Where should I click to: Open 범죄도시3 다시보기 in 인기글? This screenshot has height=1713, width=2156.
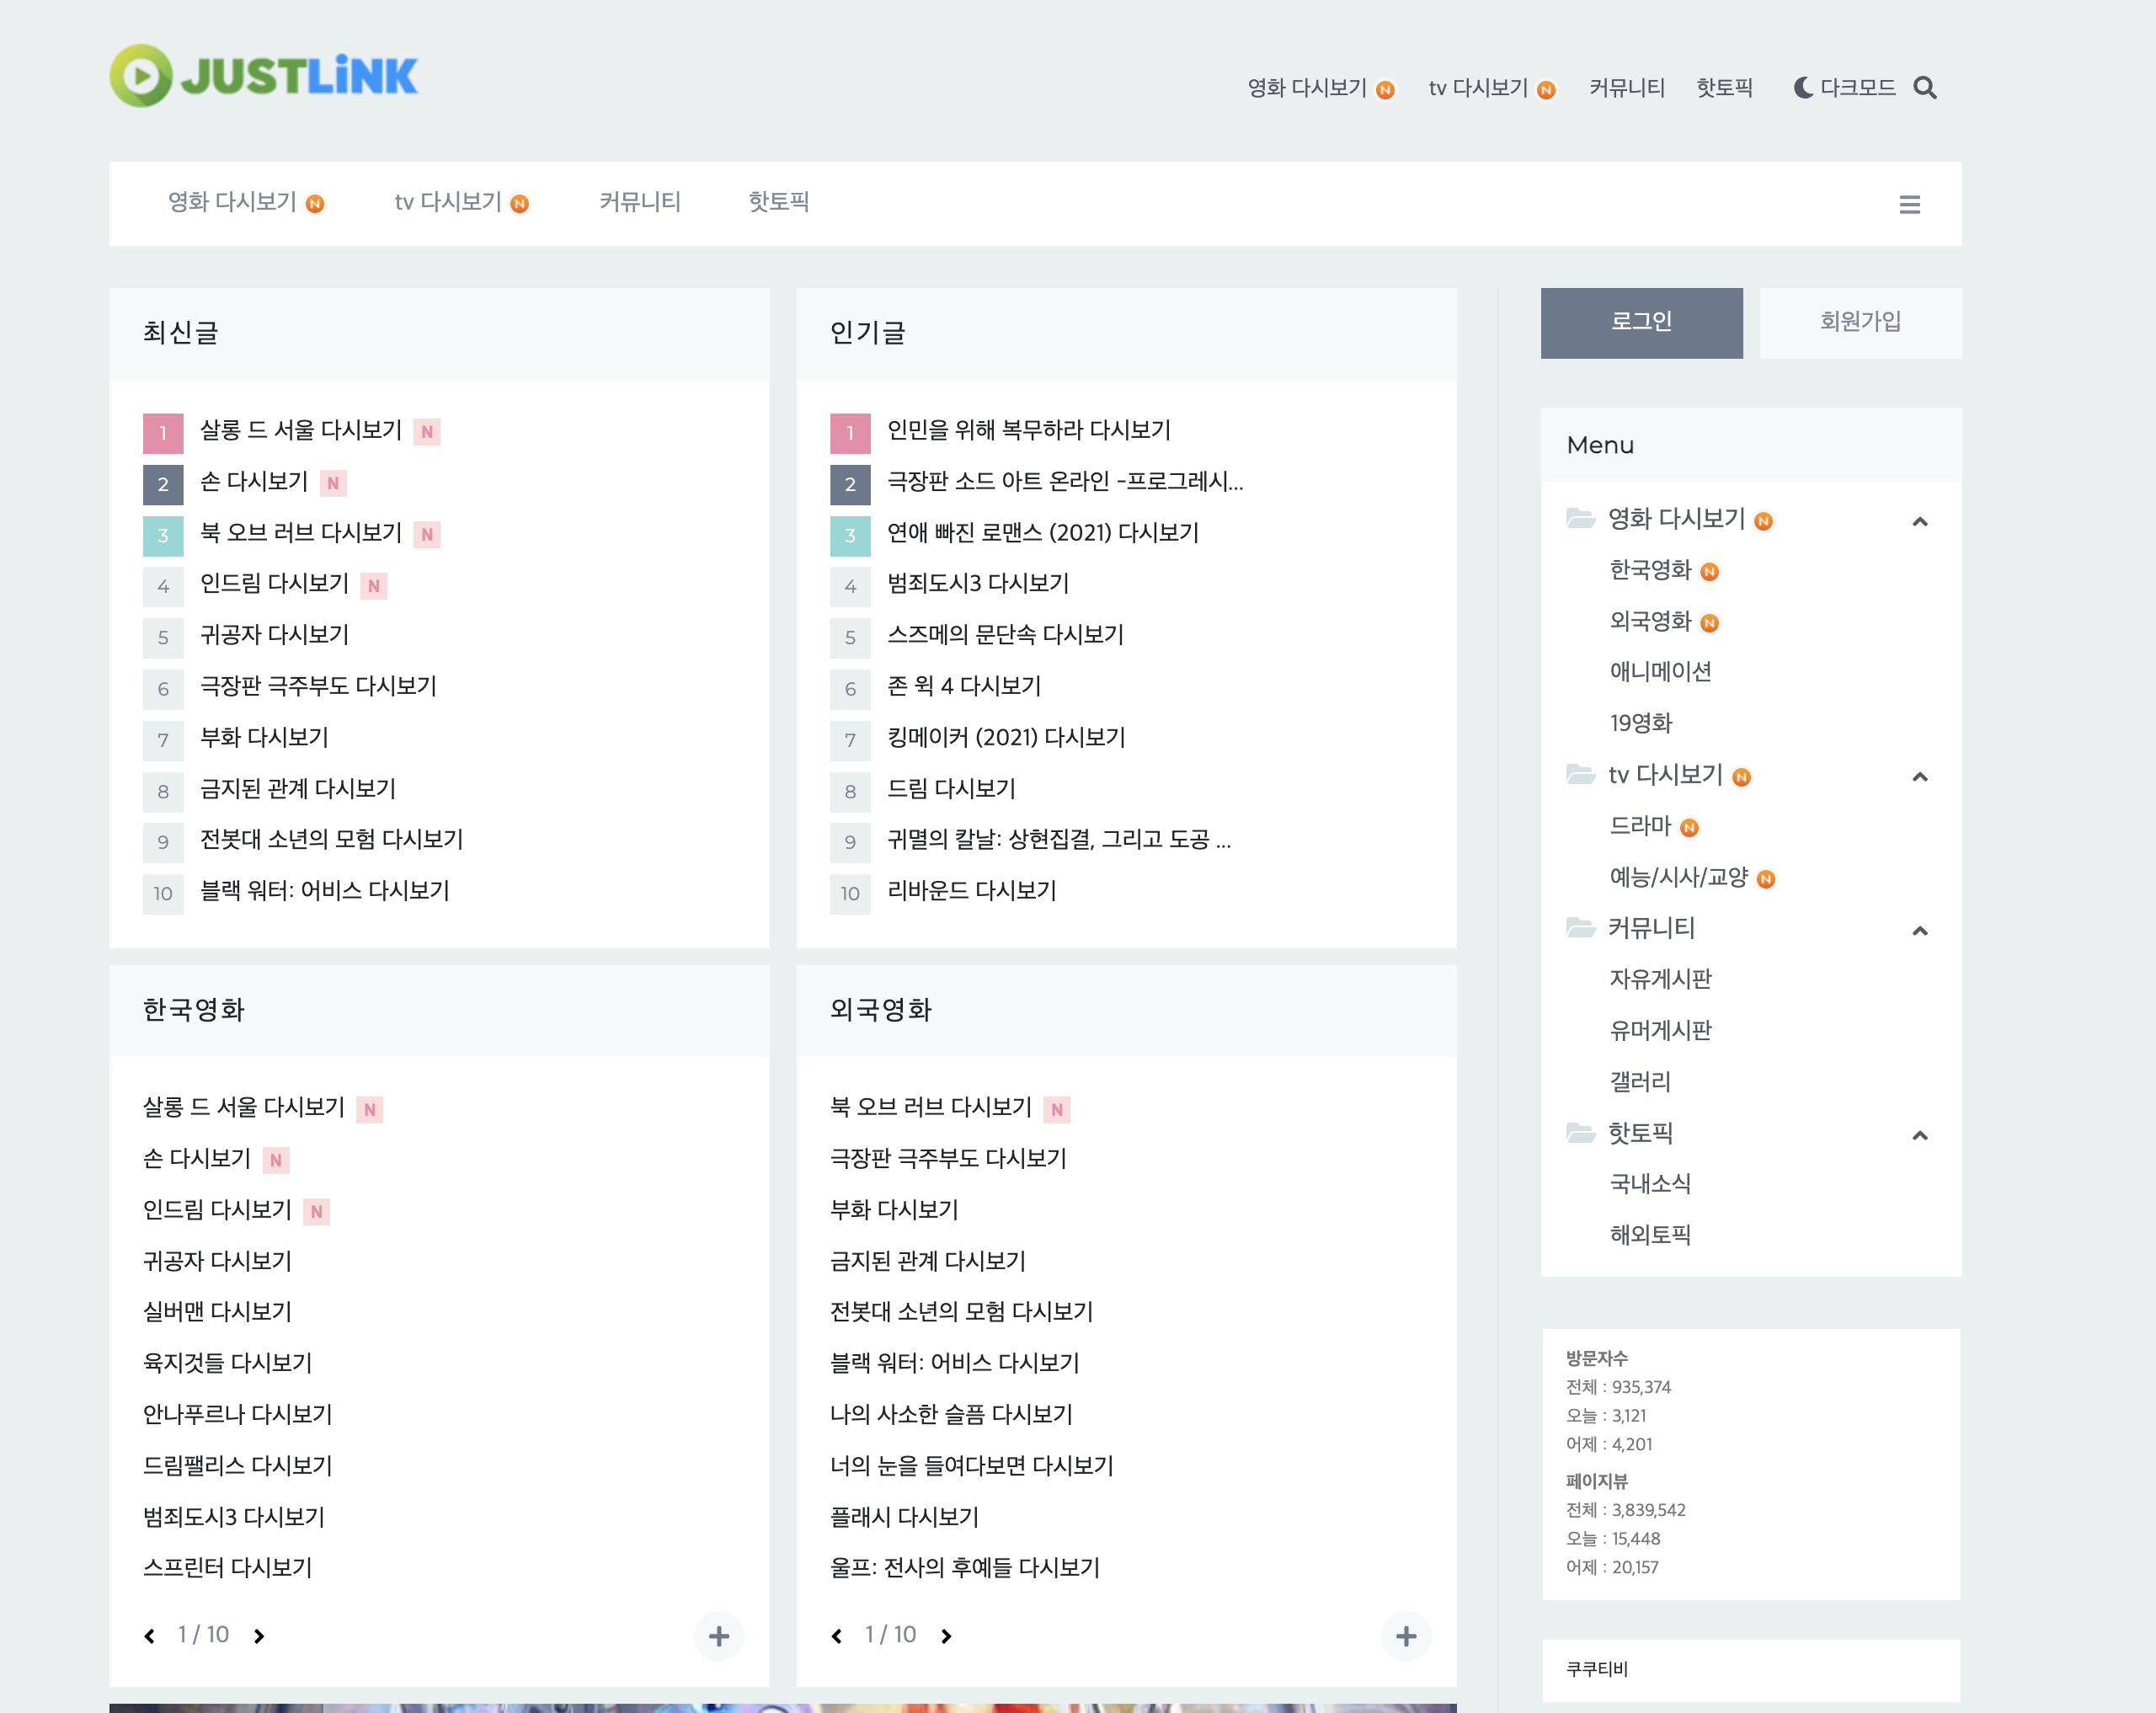977,583
